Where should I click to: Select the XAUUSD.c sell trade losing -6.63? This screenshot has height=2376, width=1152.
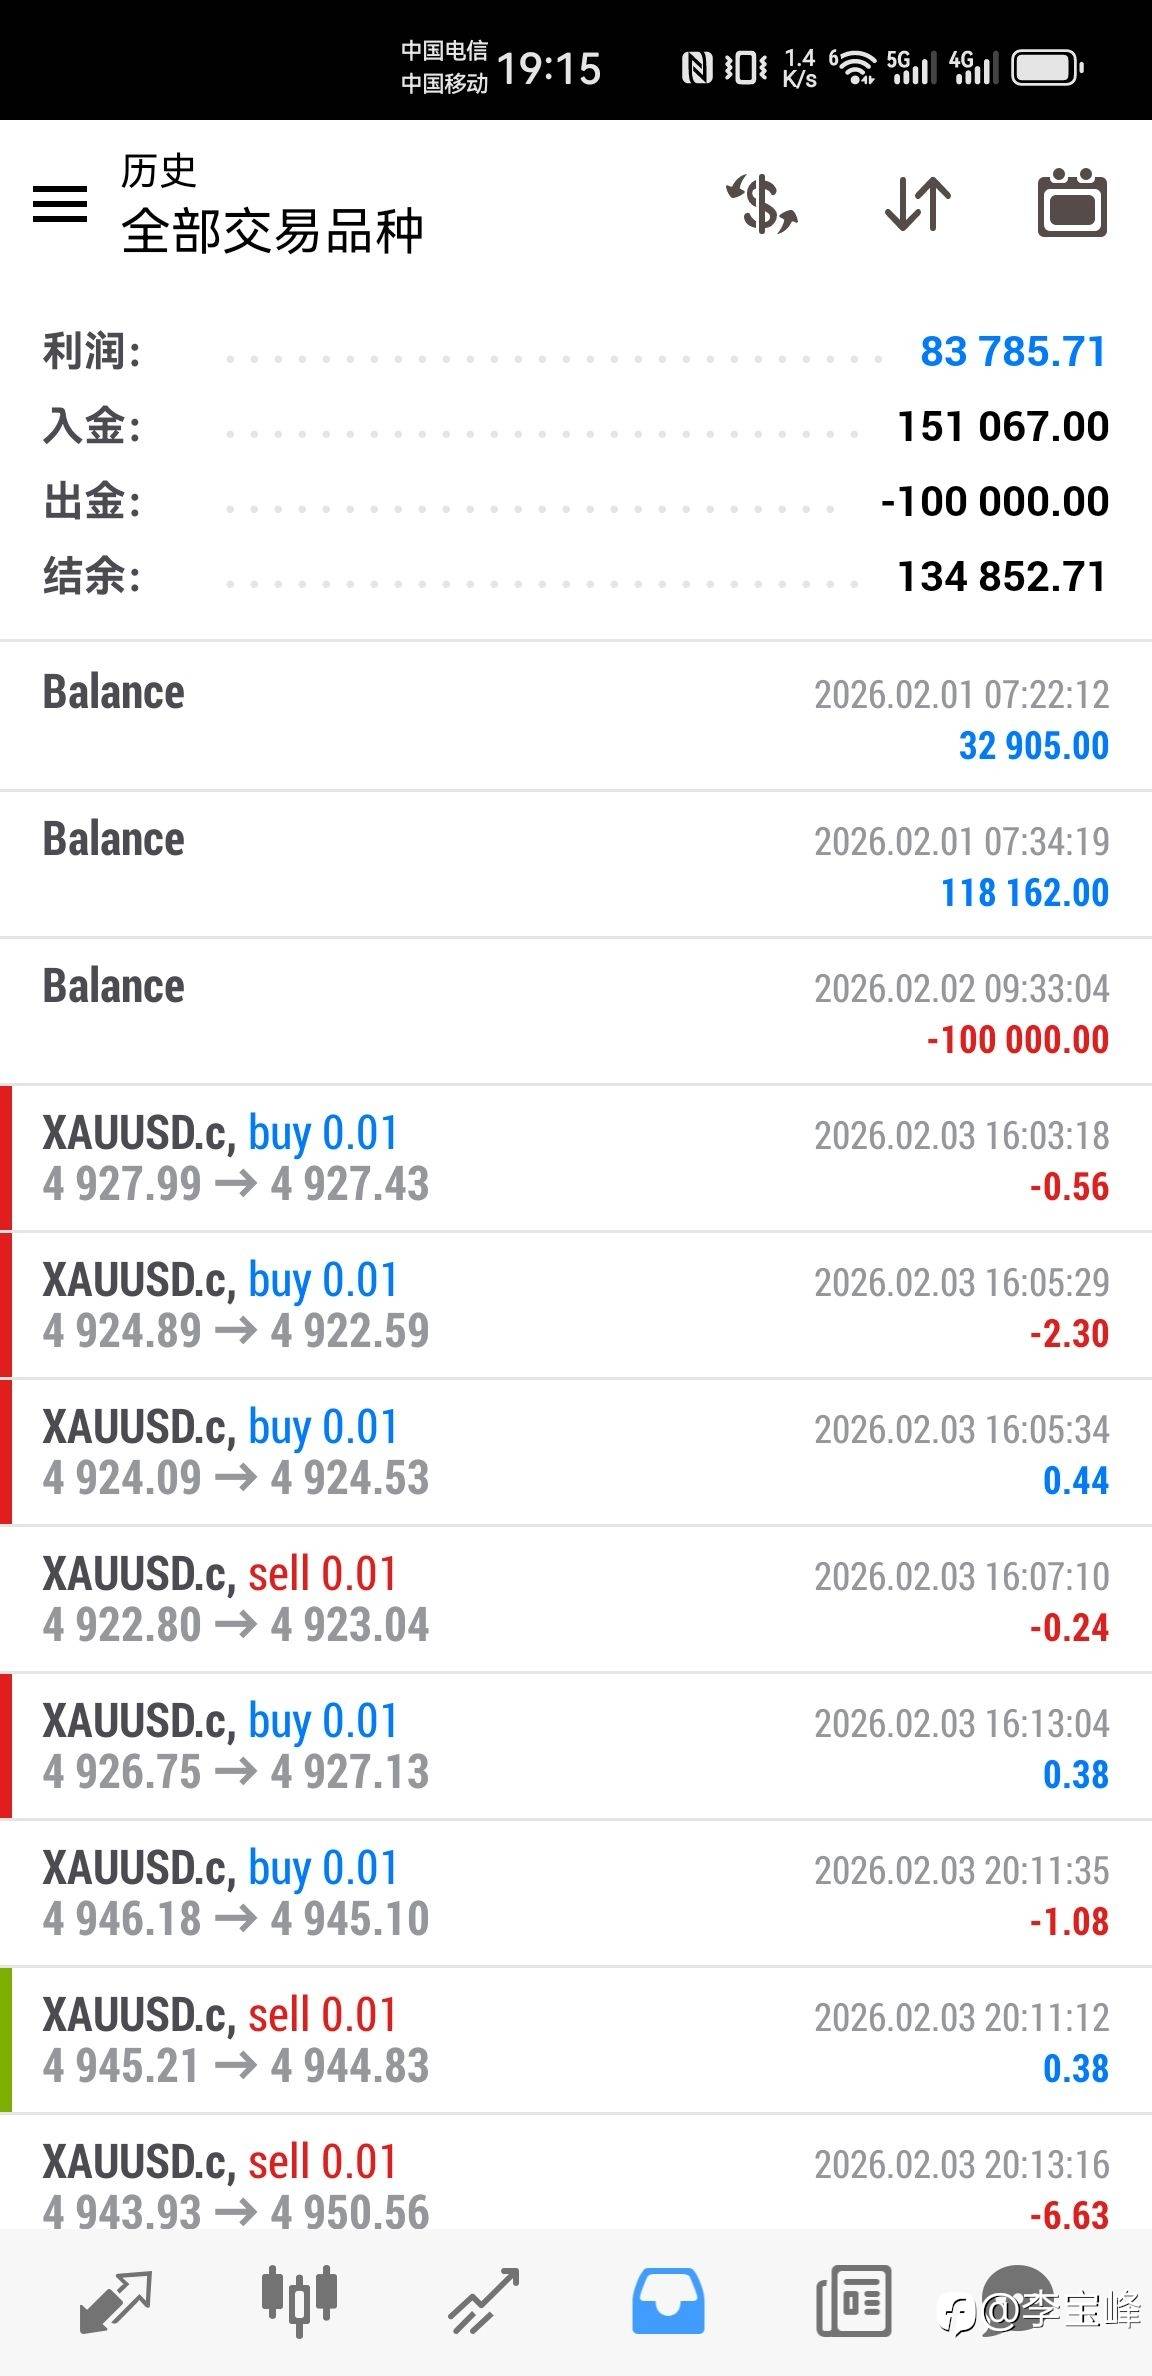(x=576, y=2186)
